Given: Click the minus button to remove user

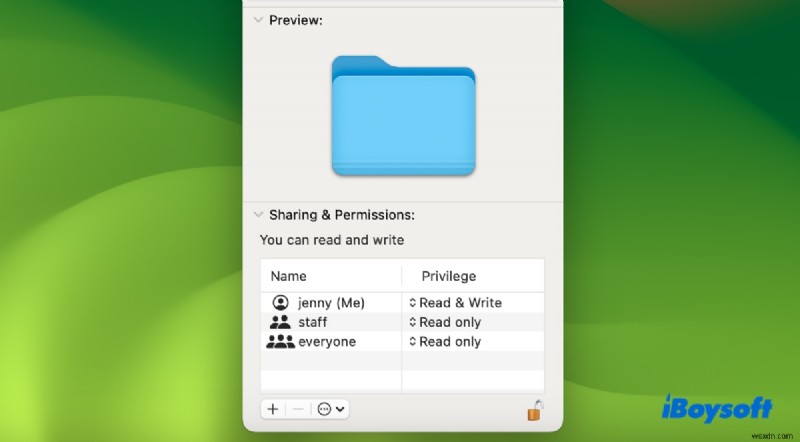Looking at the screenshot, I should click(298, 409).
